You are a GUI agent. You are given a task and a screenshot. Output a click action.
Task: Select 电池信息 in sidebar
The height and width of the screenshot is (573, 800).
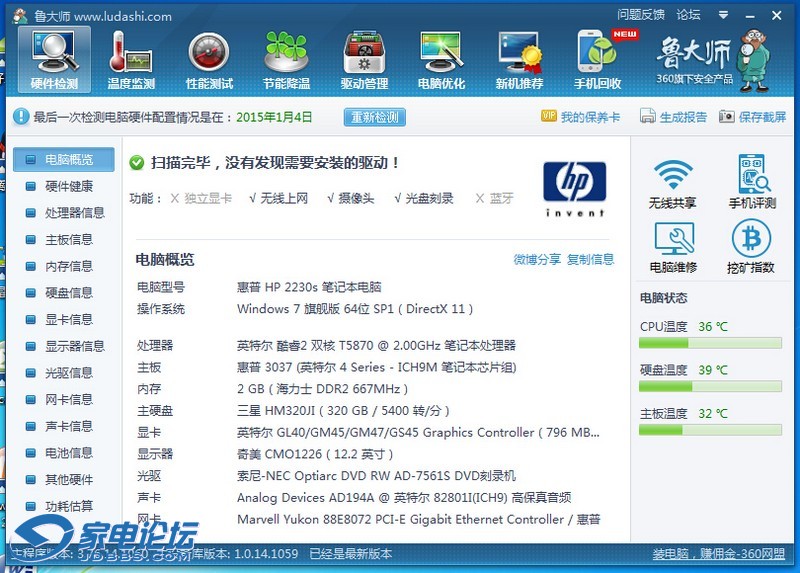coord(64,453)
